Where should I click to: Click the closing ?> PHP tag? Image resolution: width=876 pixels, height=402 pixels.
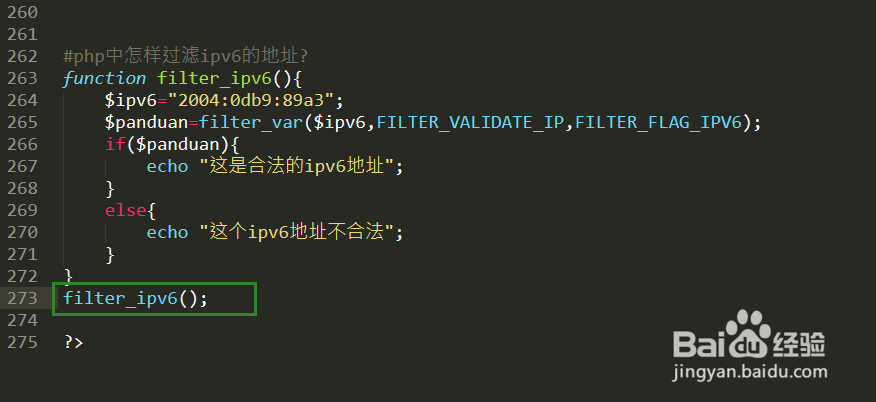tap(74, 342)
